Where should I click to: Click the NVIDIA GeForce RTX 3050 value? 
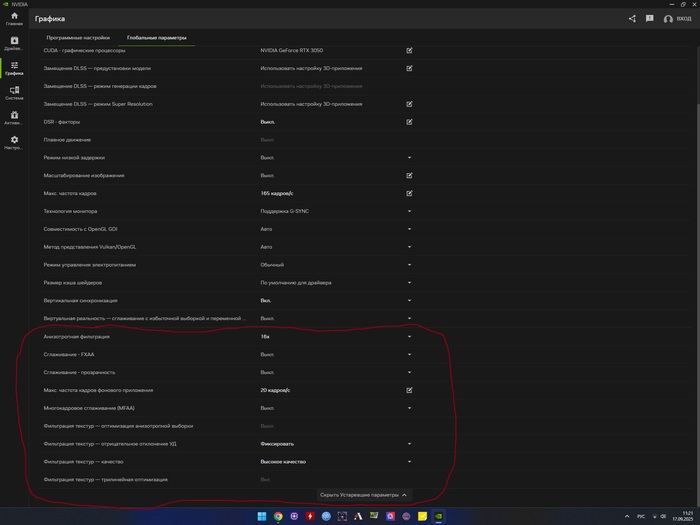(x=292, y=50)
